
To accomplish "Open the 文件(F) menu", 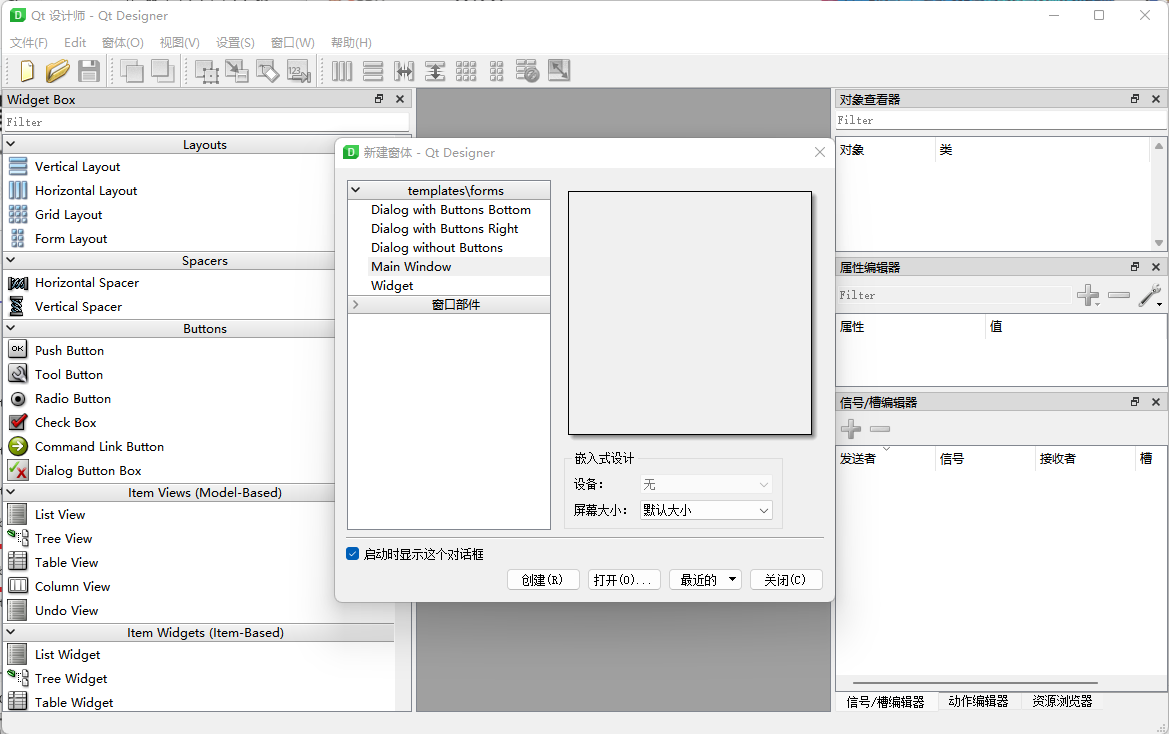I will (28, 42).
